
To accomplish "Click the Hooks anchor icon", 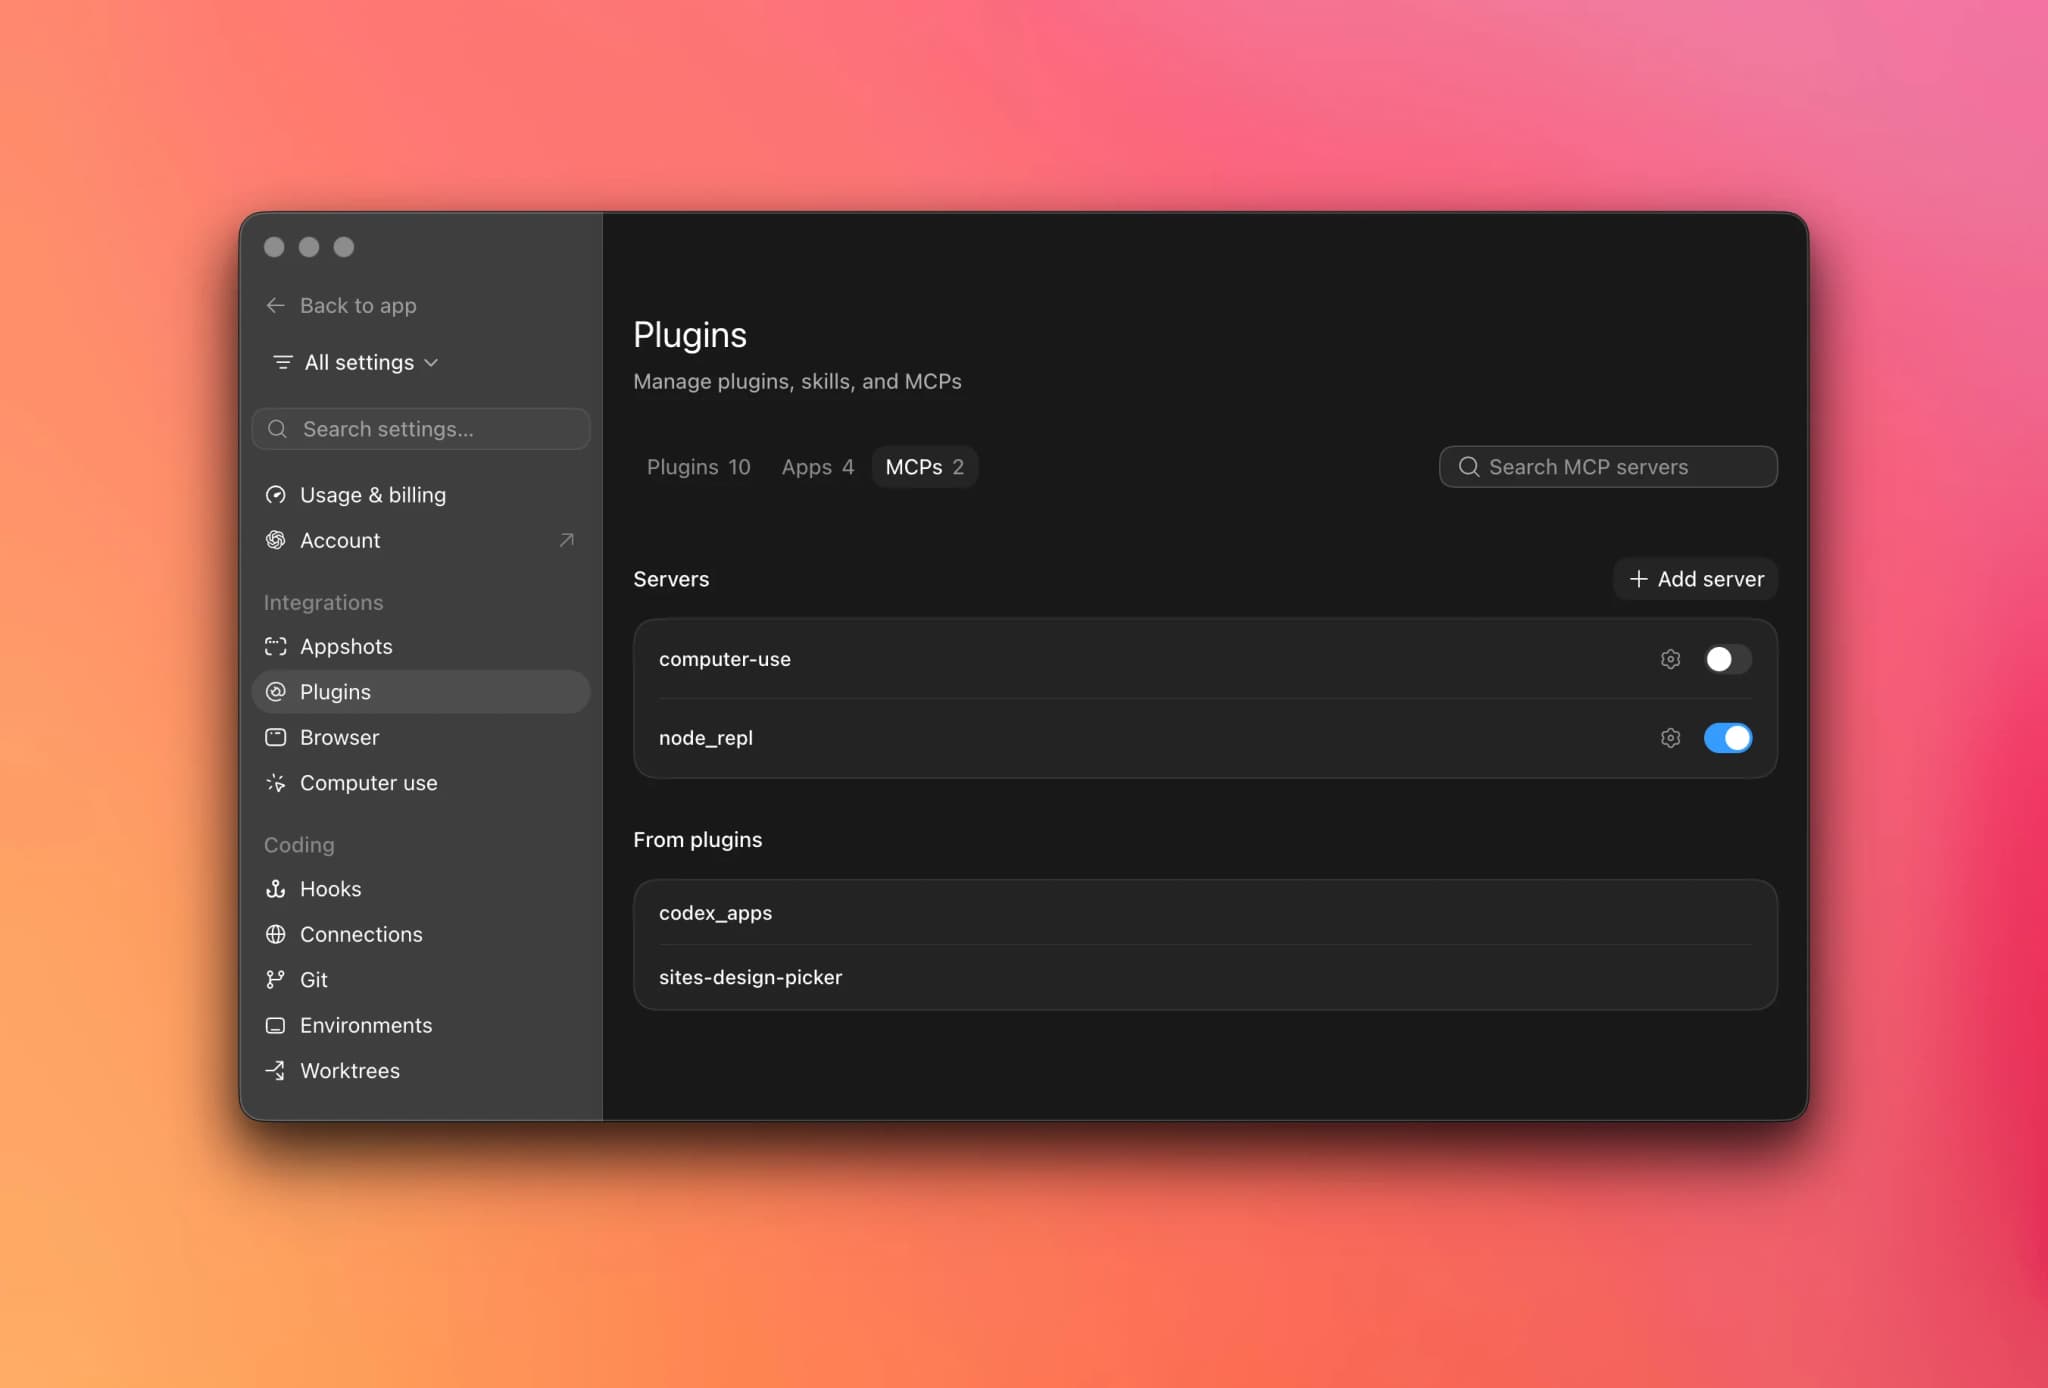I will tap(276, 889).
